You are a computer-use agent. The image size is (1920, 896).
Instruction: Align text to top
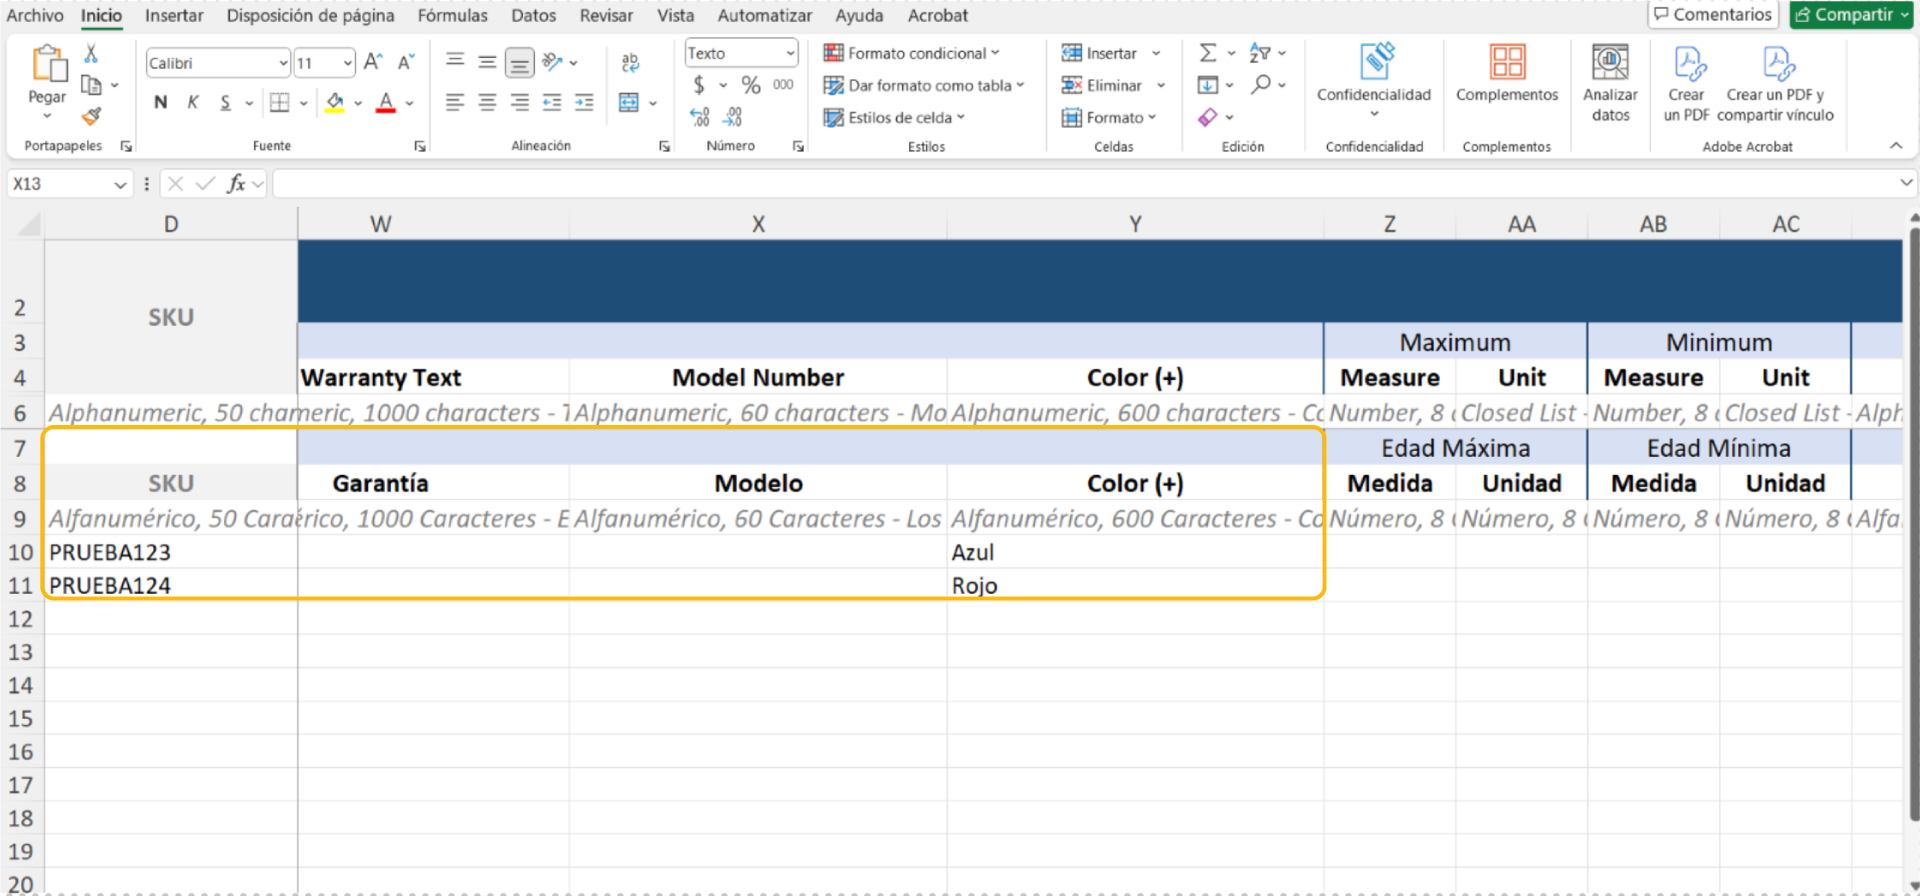click(455, 62)
